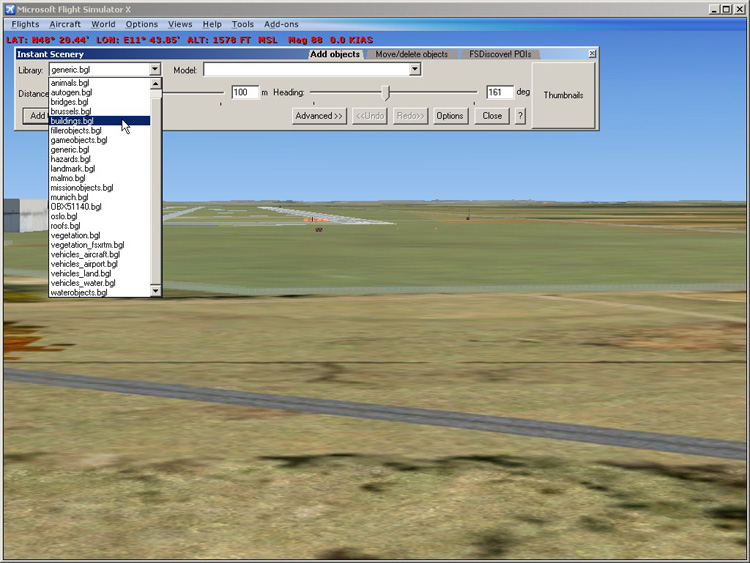Select roofs.bgl from the list

[x=99, y=226]
